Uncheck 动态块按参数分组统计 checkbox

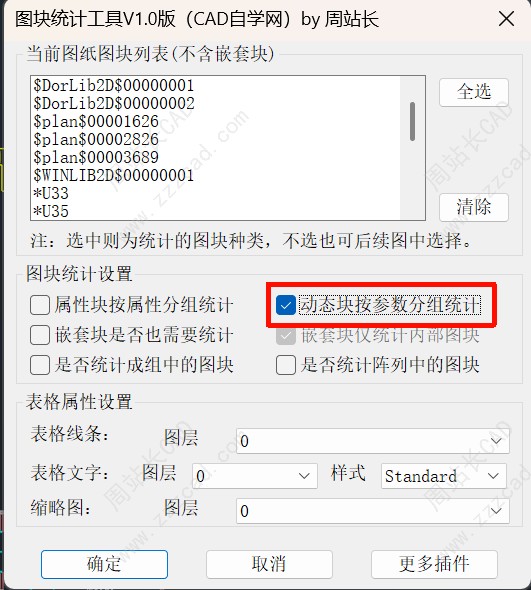tap(286, 305)
